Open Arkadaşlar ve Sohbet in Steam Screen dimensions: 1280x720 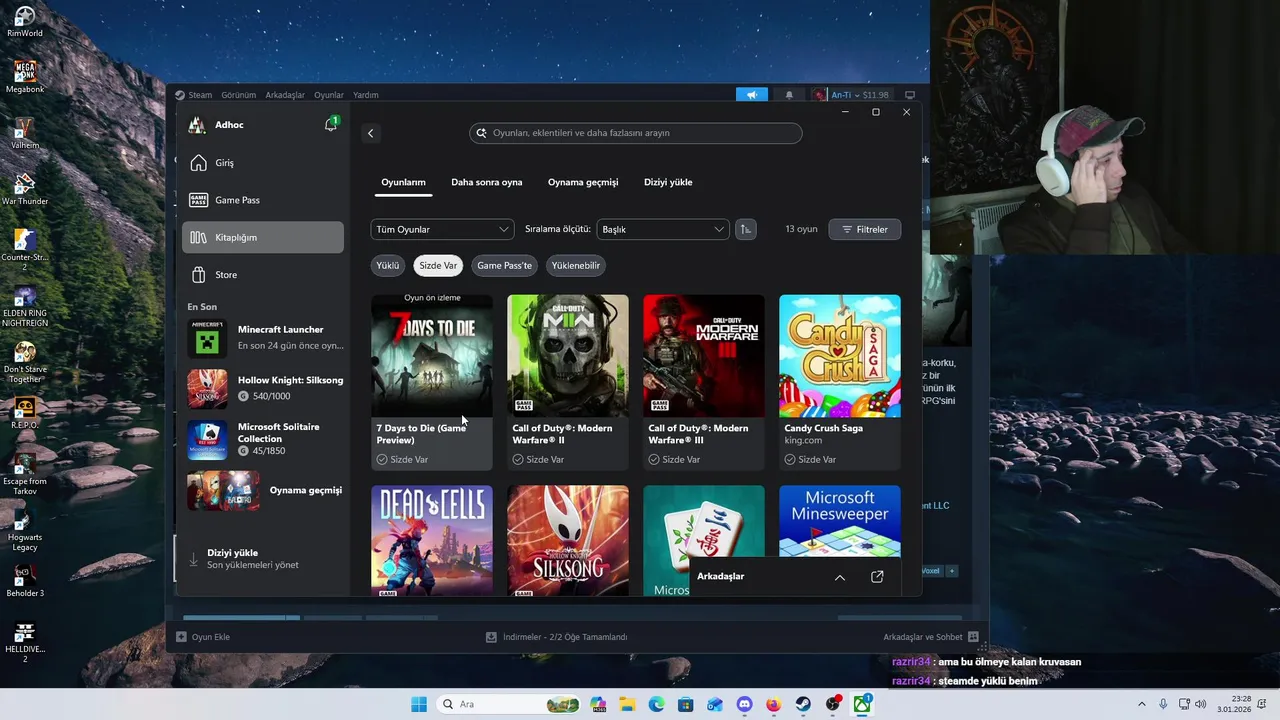(x=930, y=637)
